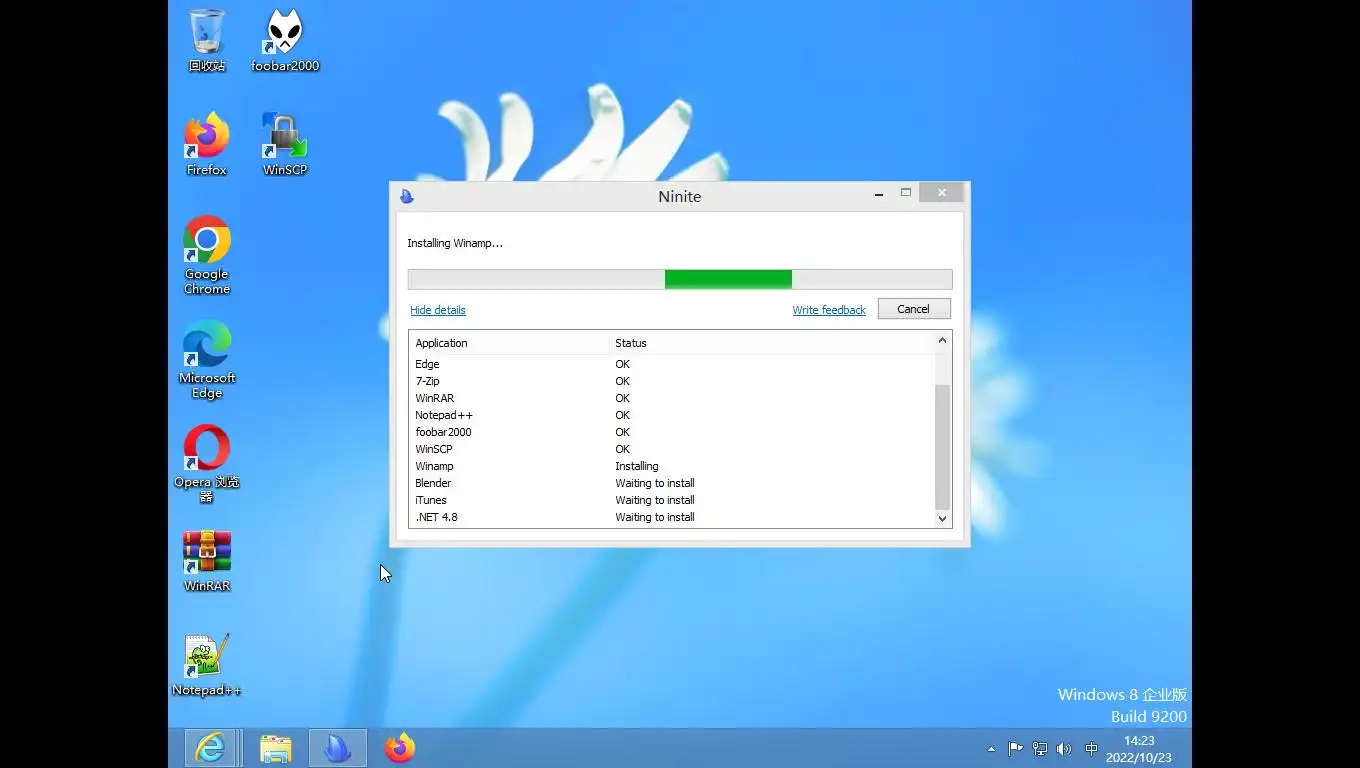
Task: Open File Explorer from the taskbar
Action: [x=275, y=748]
